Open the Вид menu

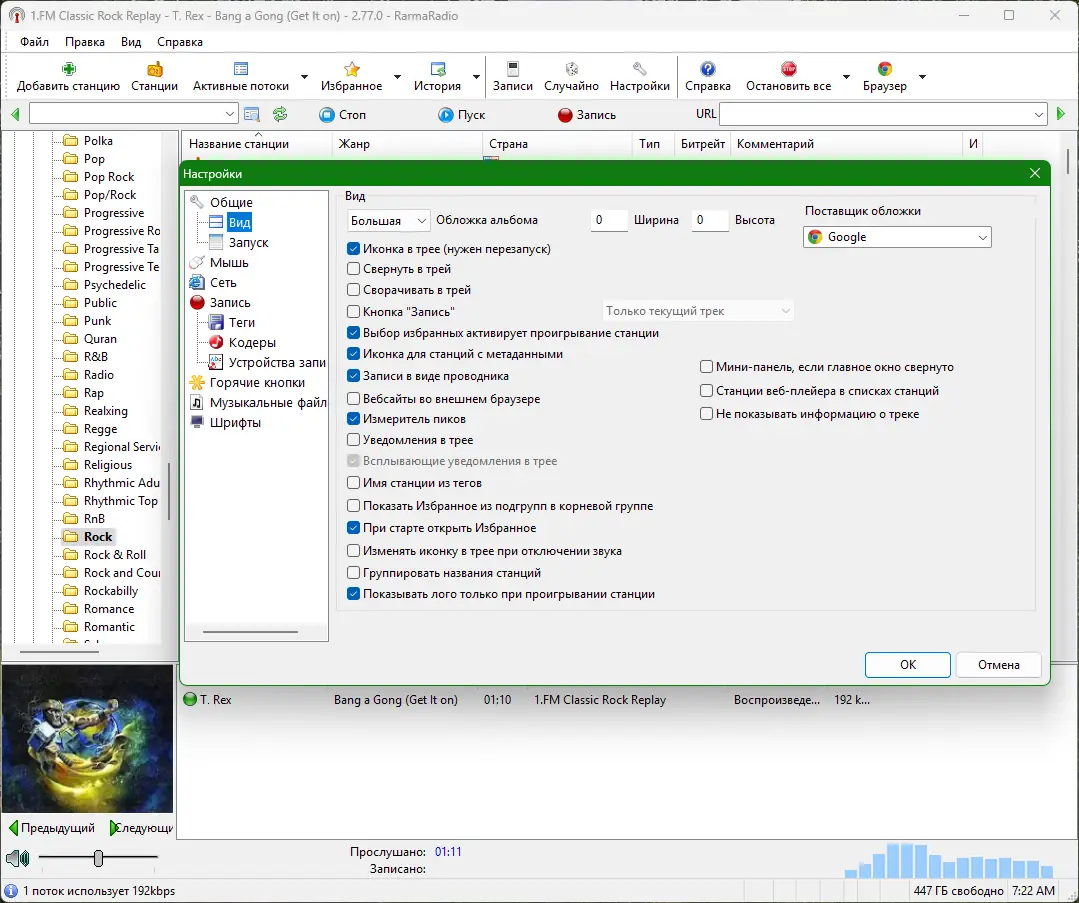point(130,42)
